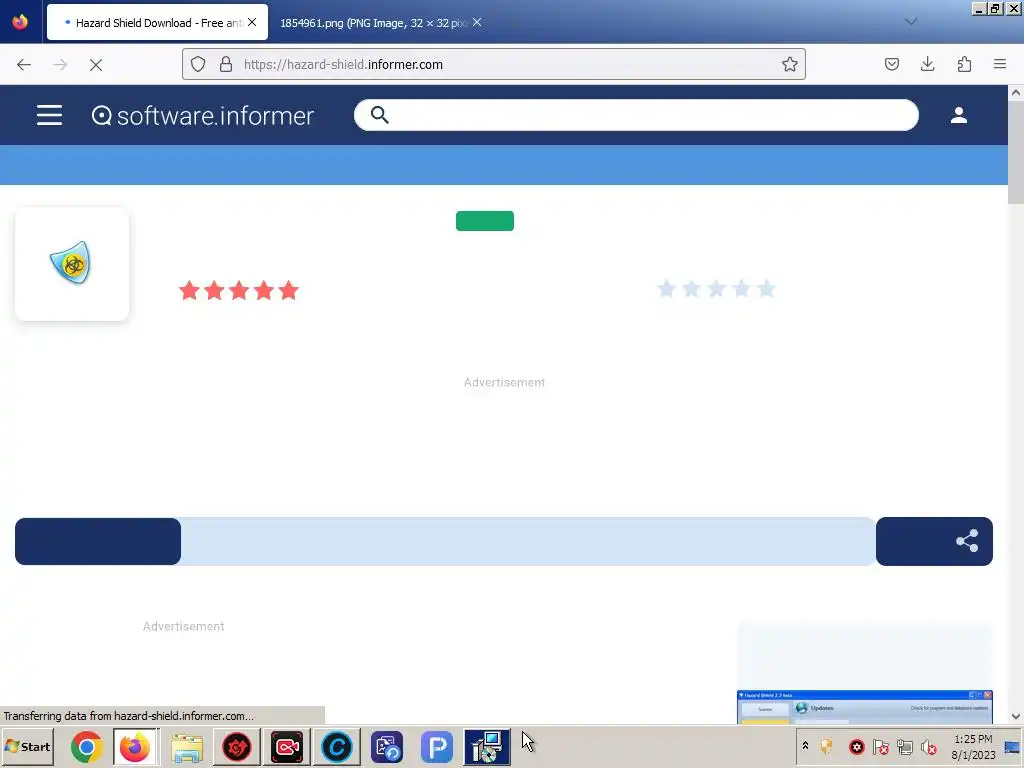The width and height of the screenshot is (1024, 768).
Task: Click the magnifier icon in the search box
Action: 379,115
